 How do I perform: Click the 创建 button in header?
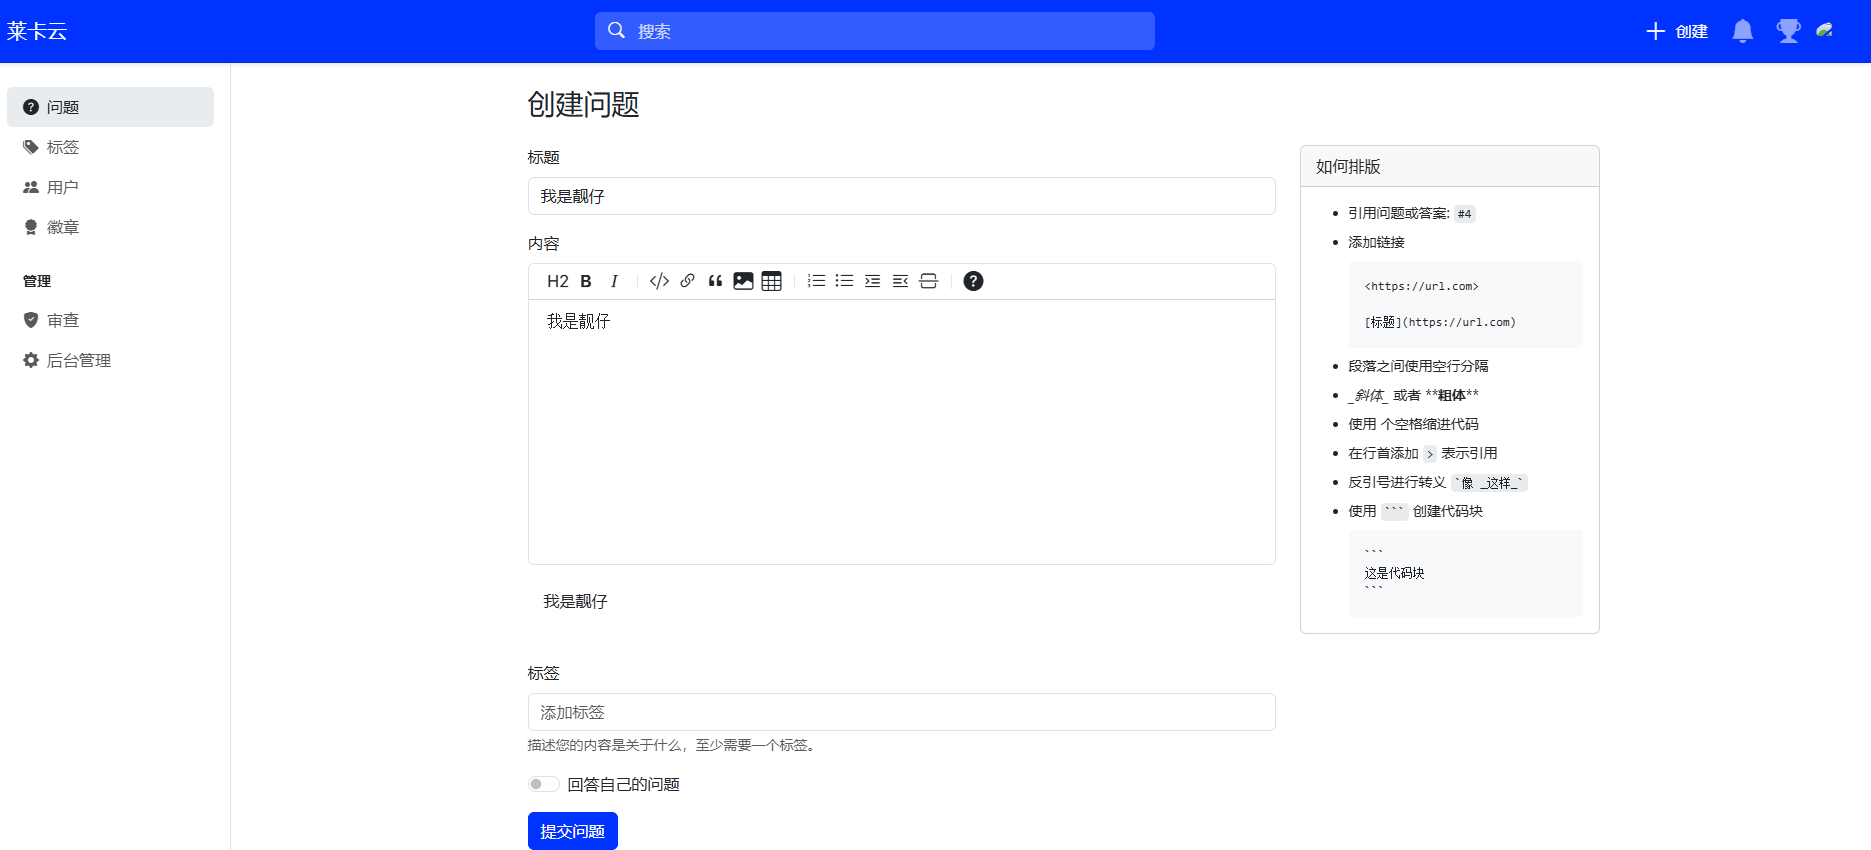1677,31
